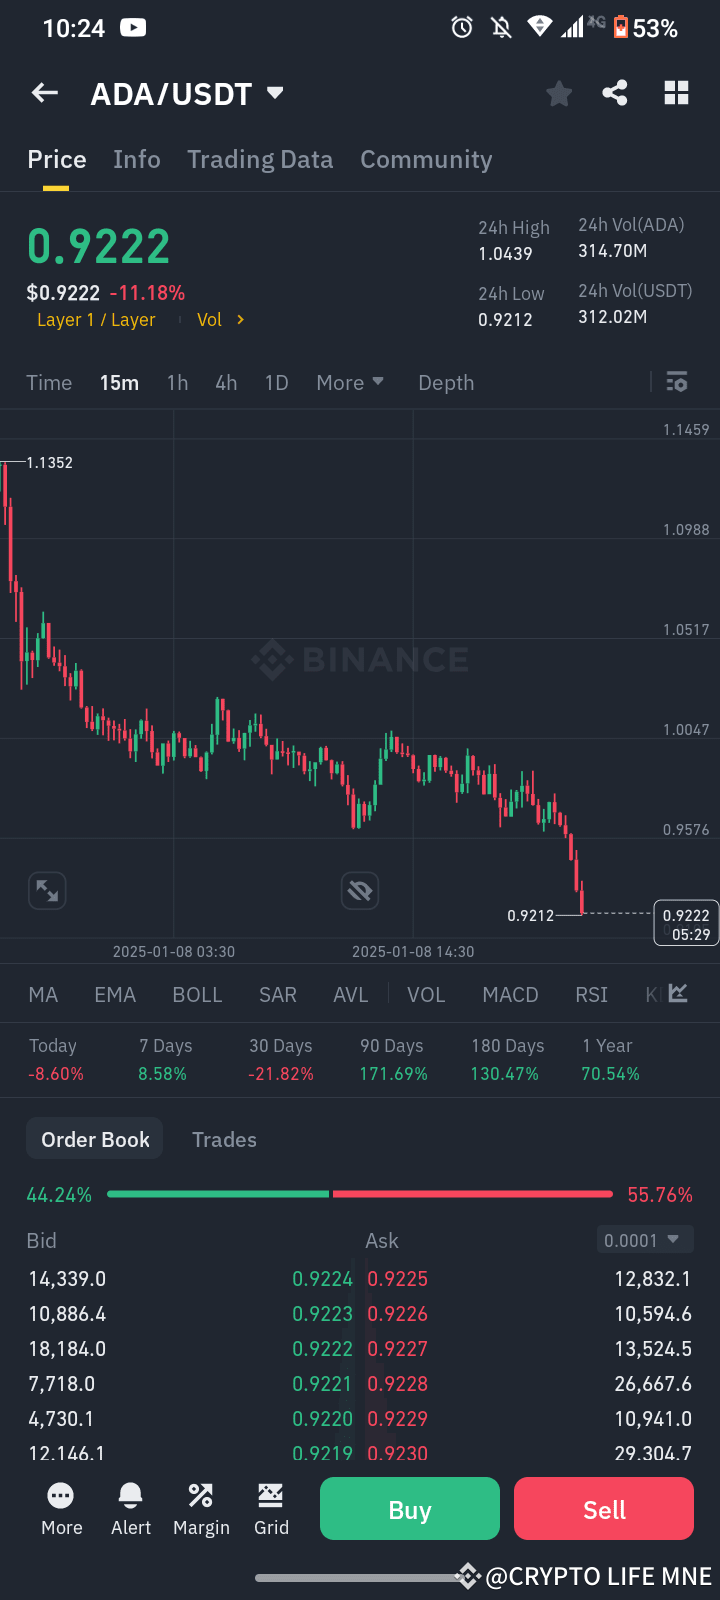Hide chart drawings with the eye-slash icon
This screenshot has height=1600, width=720.
pos(360,890)
